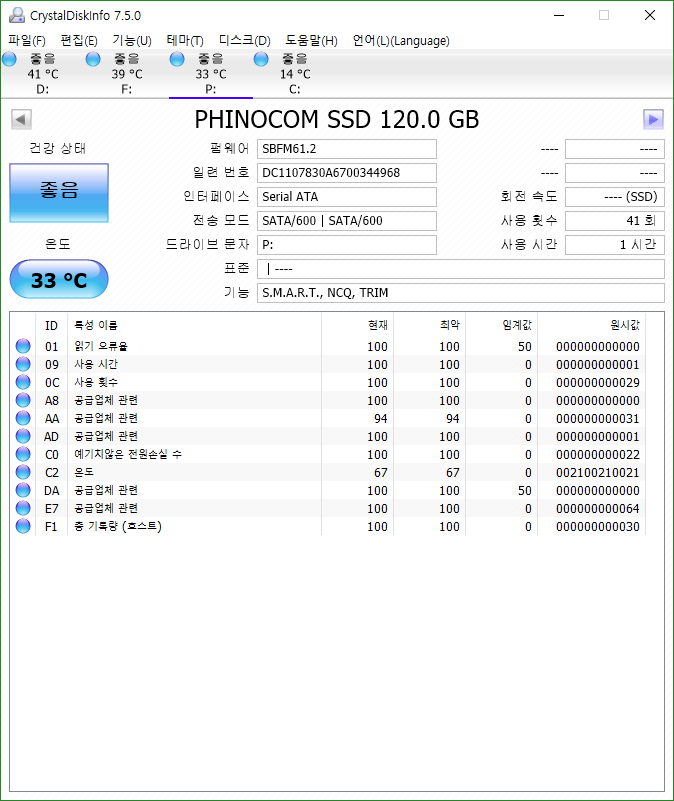The width and height of the screenshot is (674, 801).
Task: Go to previous disk with left arrow
Action: [21, 120]
